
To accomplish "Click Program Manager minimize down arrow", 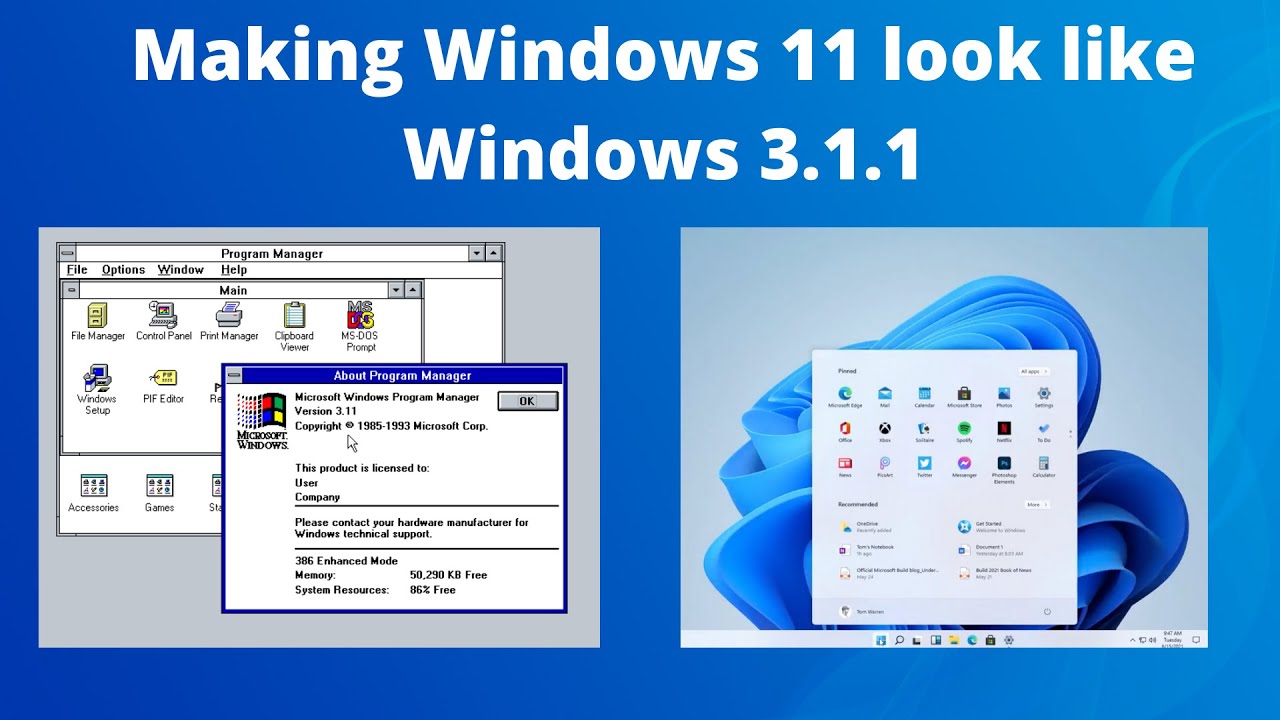I will pos(477,254).
